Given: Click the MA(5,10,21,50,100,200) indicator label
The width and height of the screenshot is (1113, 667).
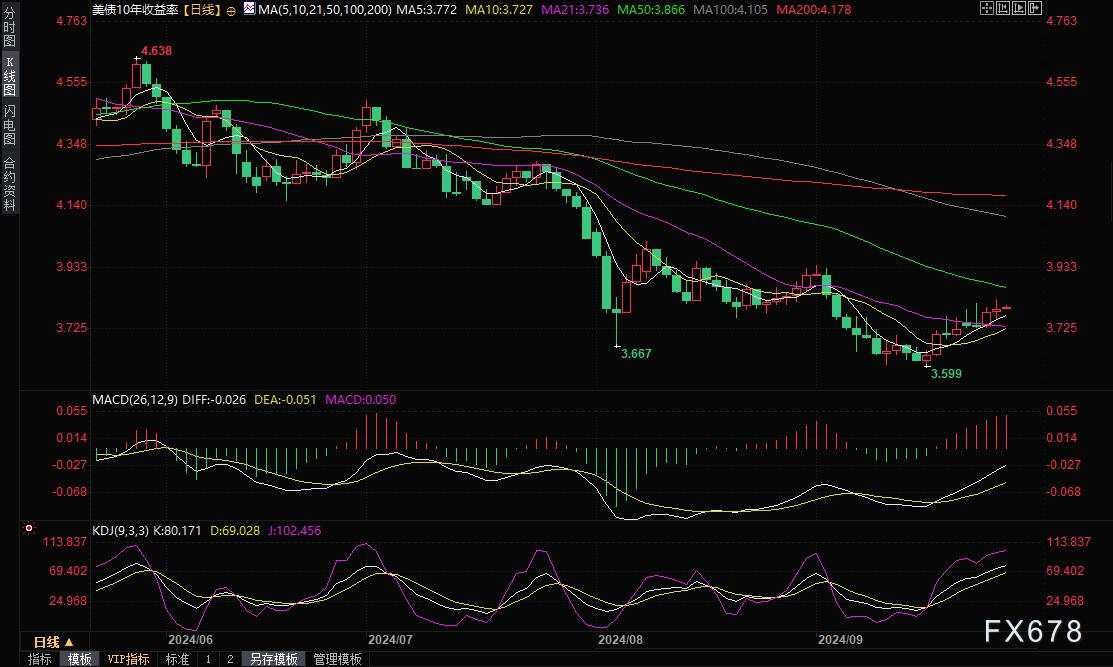Looking at the screenshot, I should point(324,10).
